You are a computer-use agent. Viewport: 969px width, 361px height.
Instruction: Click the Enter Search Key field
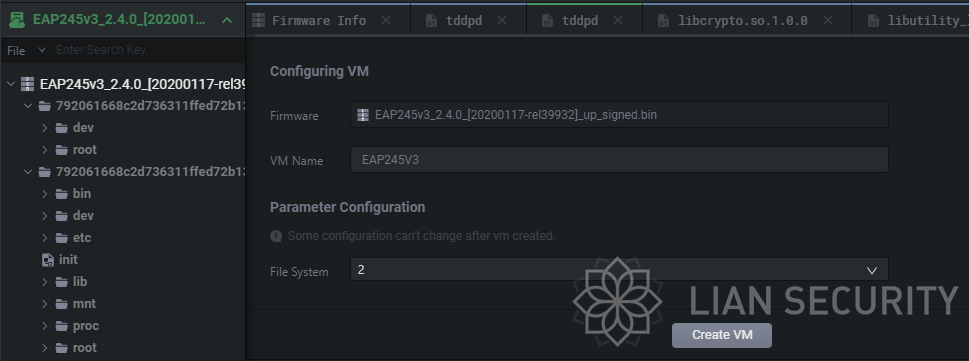point(147,50)
